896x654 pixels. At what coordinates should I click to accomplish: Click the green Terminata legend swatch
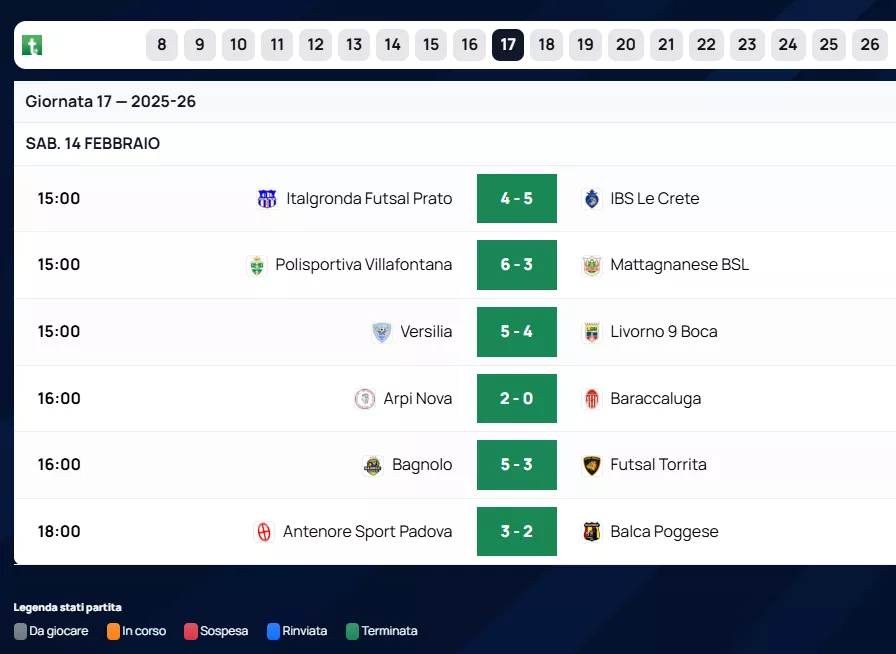352,631
